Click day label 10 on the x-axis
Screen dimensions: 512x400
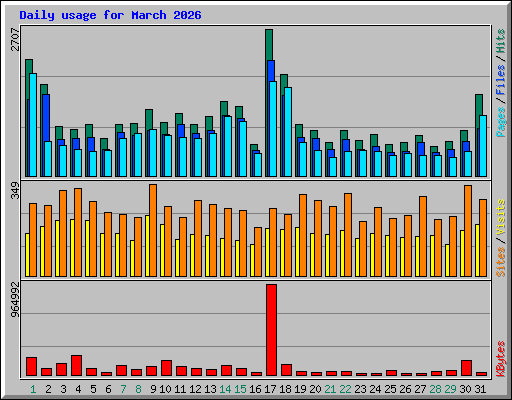pos(165,389)
